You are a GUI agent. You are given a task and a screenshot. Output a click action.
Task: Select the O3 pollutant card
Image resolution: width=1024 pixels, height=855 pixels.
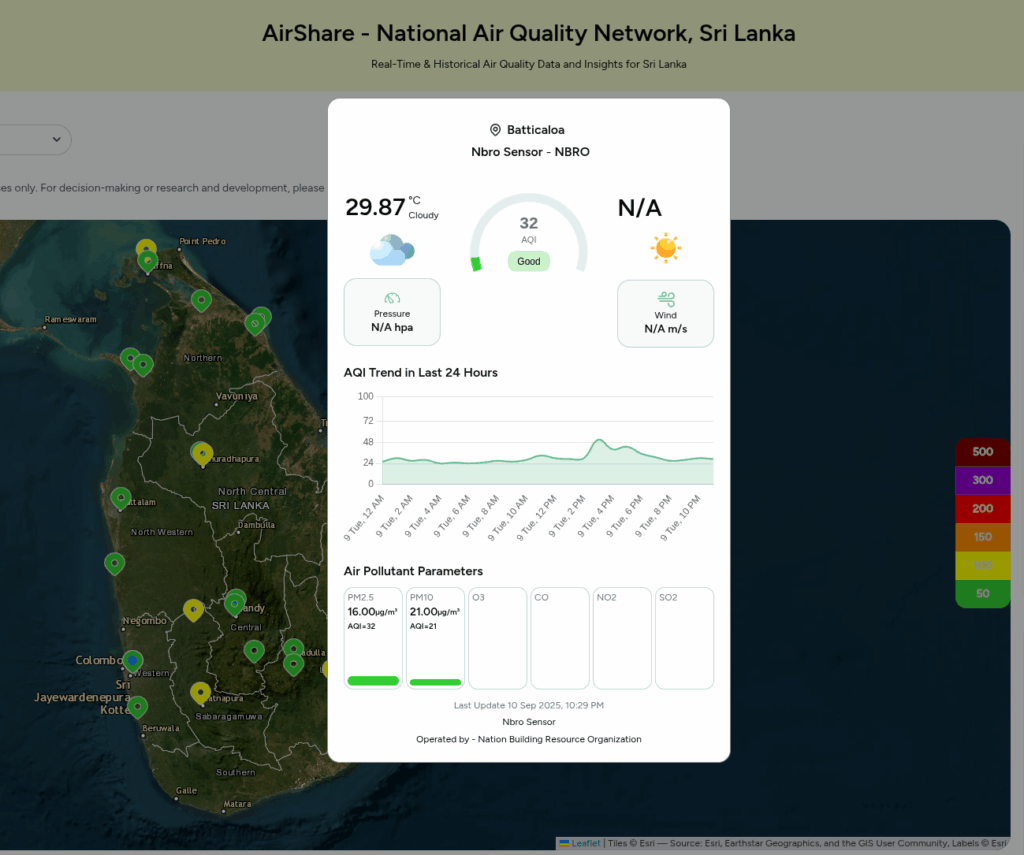coord(497,638)
